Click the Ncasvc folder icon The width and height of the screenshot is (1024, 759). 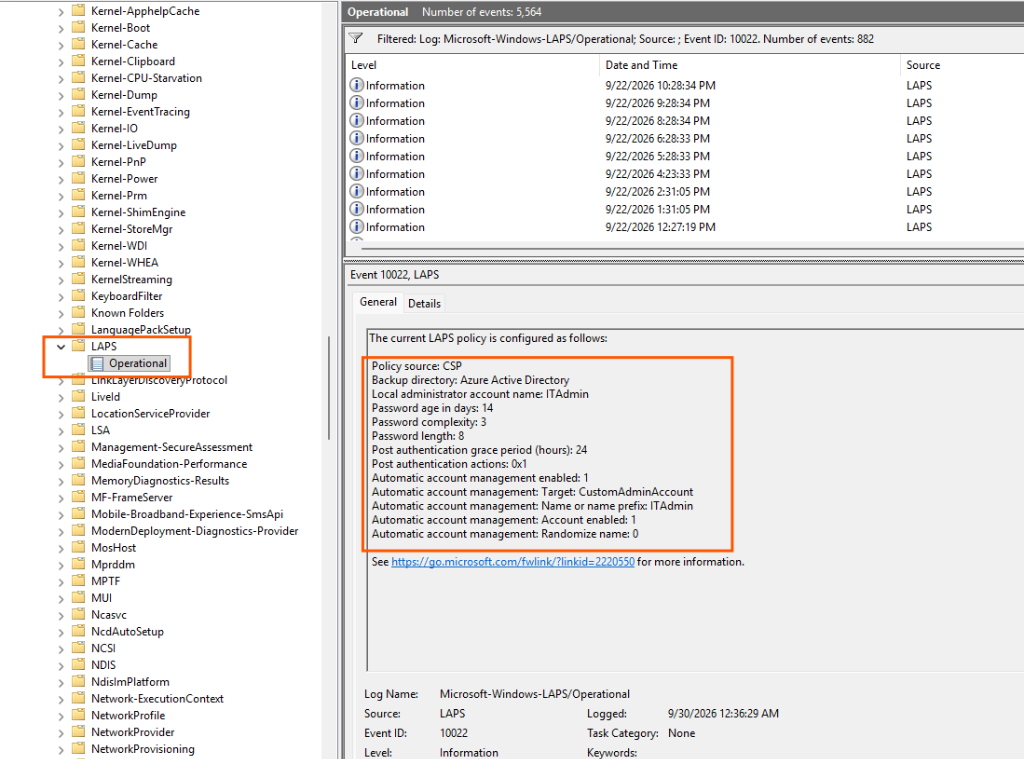point(78,615)
